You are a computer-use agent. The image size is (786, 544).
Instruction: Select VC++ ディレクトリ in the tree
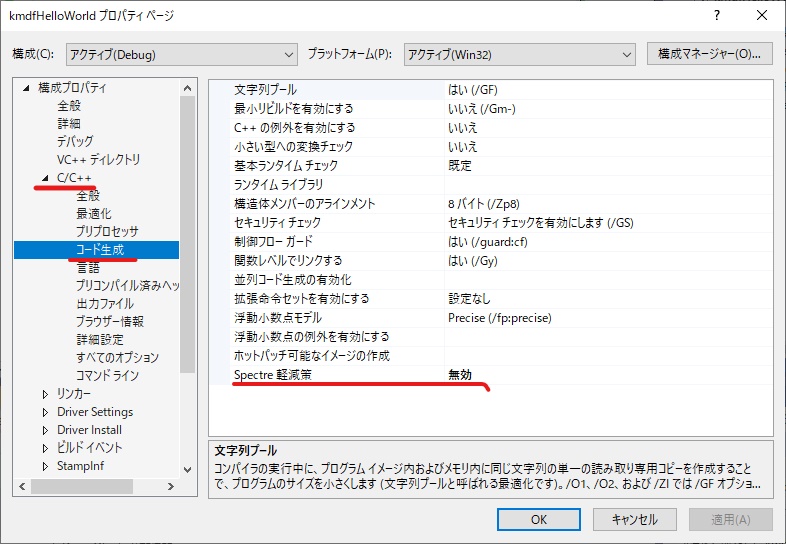99,159
